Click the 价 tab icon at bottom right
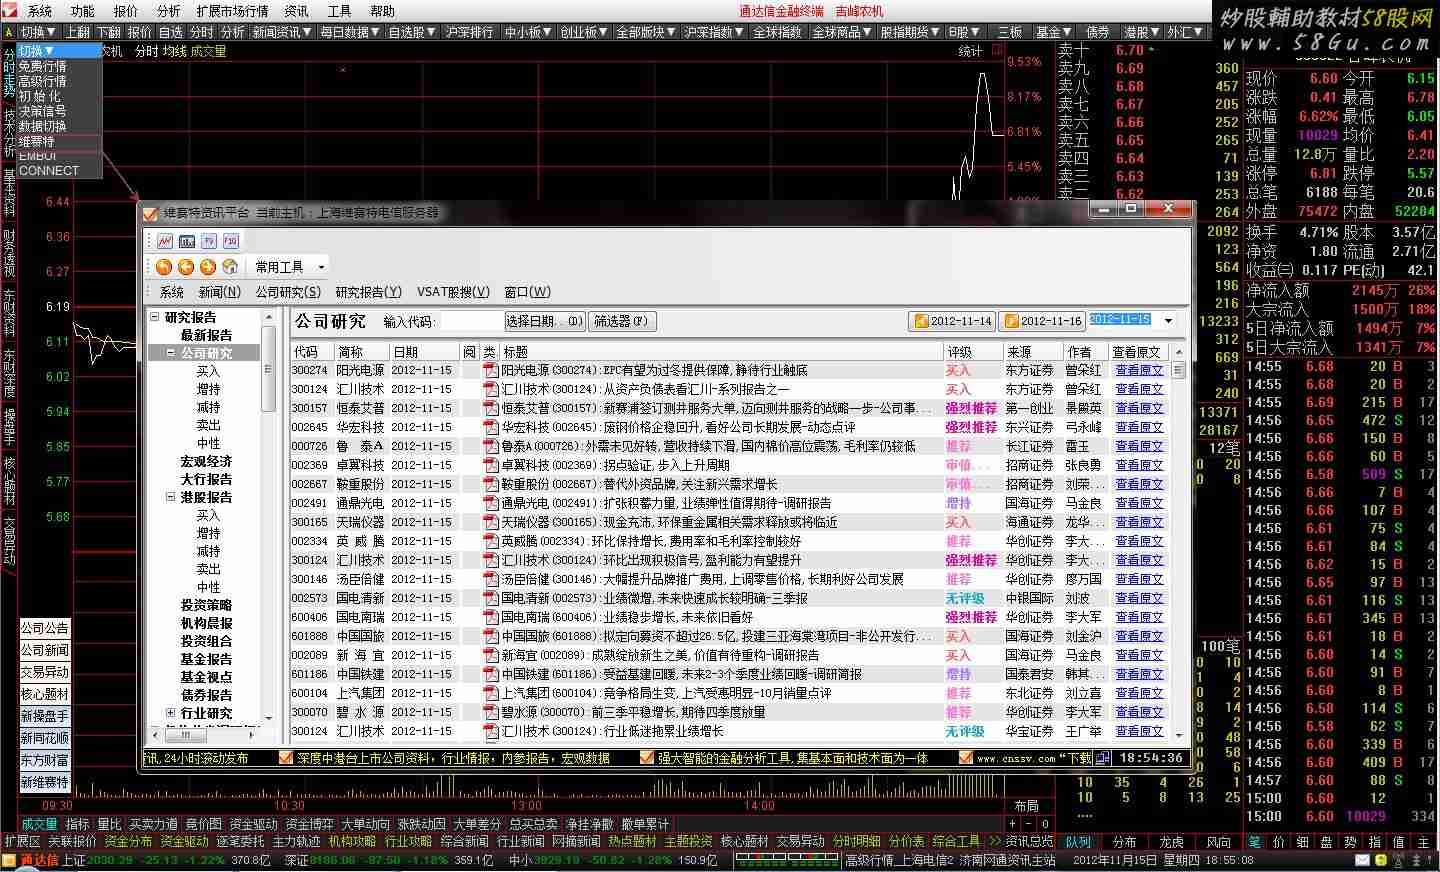Screen dimensions: 1440x872 1278,842
